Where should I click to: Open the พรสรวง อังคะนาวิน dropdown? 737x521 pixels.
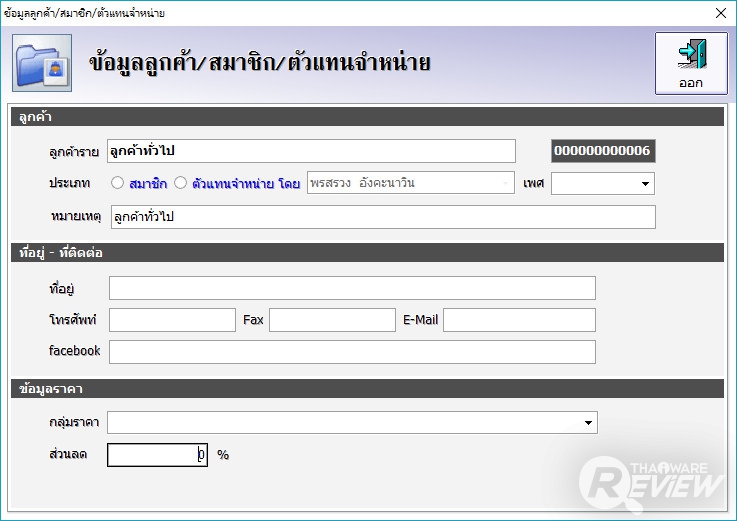point(411,183)
